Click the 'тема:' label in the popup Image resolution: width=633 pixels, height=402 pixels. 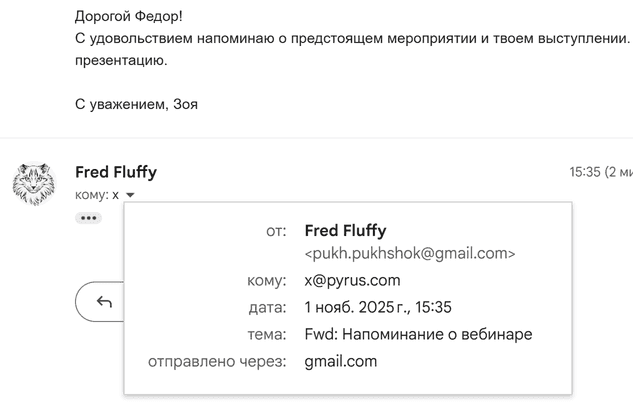[267, 334]
